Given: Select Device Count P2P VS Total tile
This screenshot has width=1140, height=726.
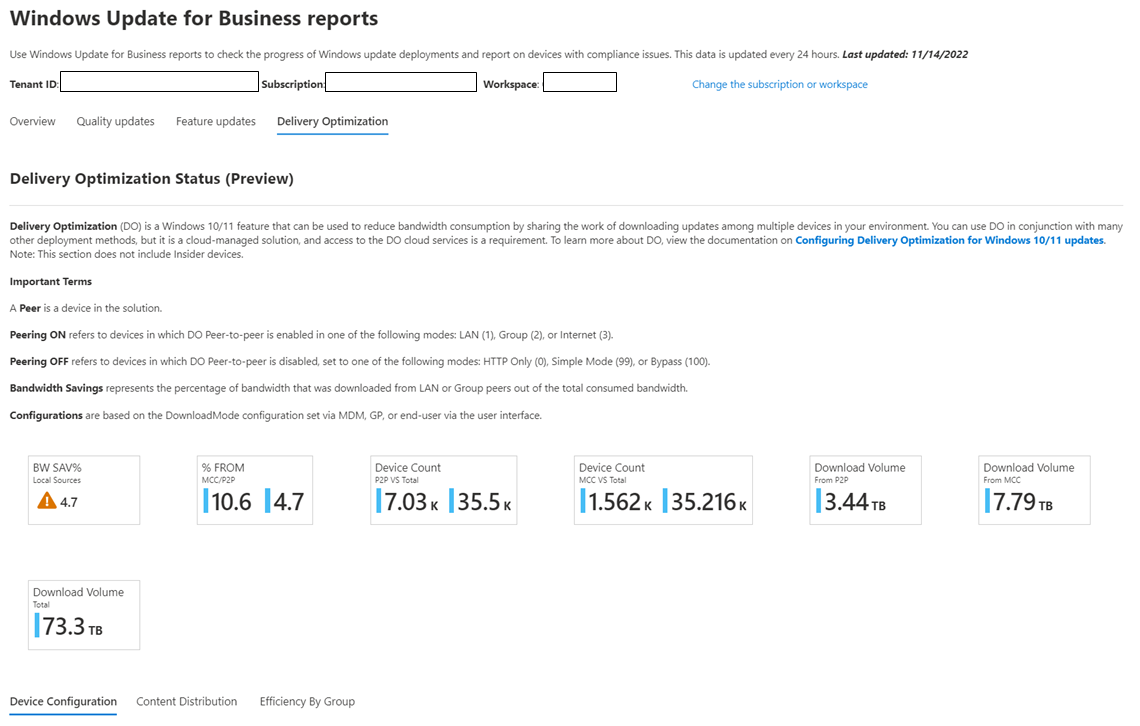Looking at the screenshot, I should pyautogui.click(x=443, y=490).
